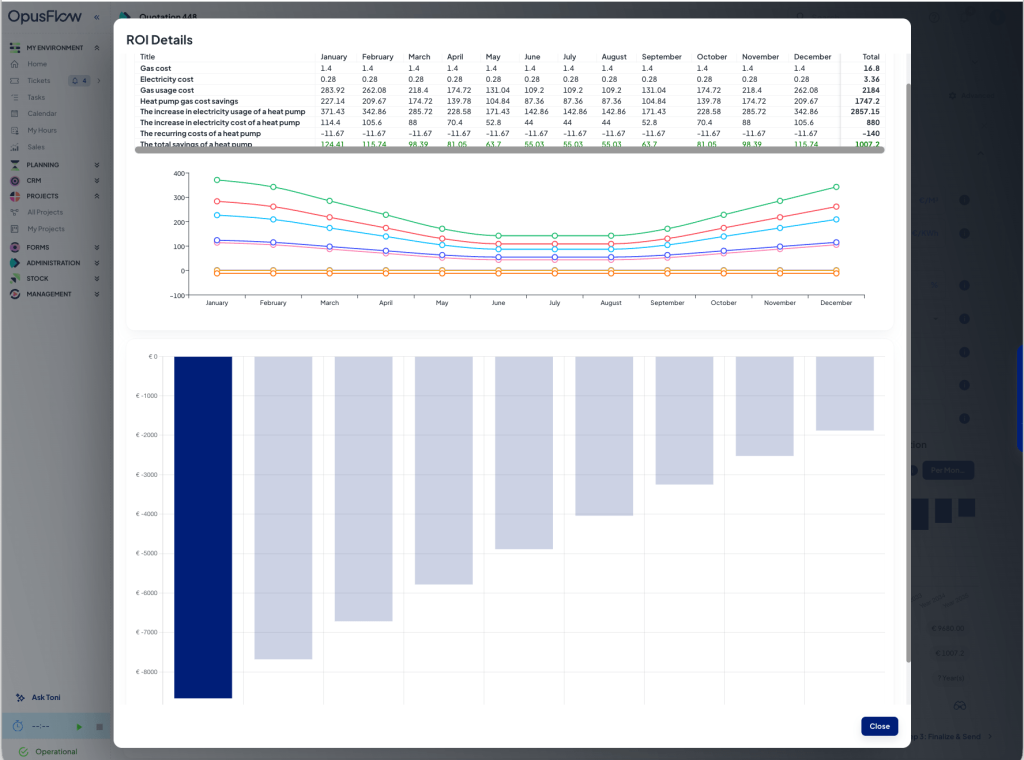Click the dialog vertical scrollbar

tap(908, 373)
